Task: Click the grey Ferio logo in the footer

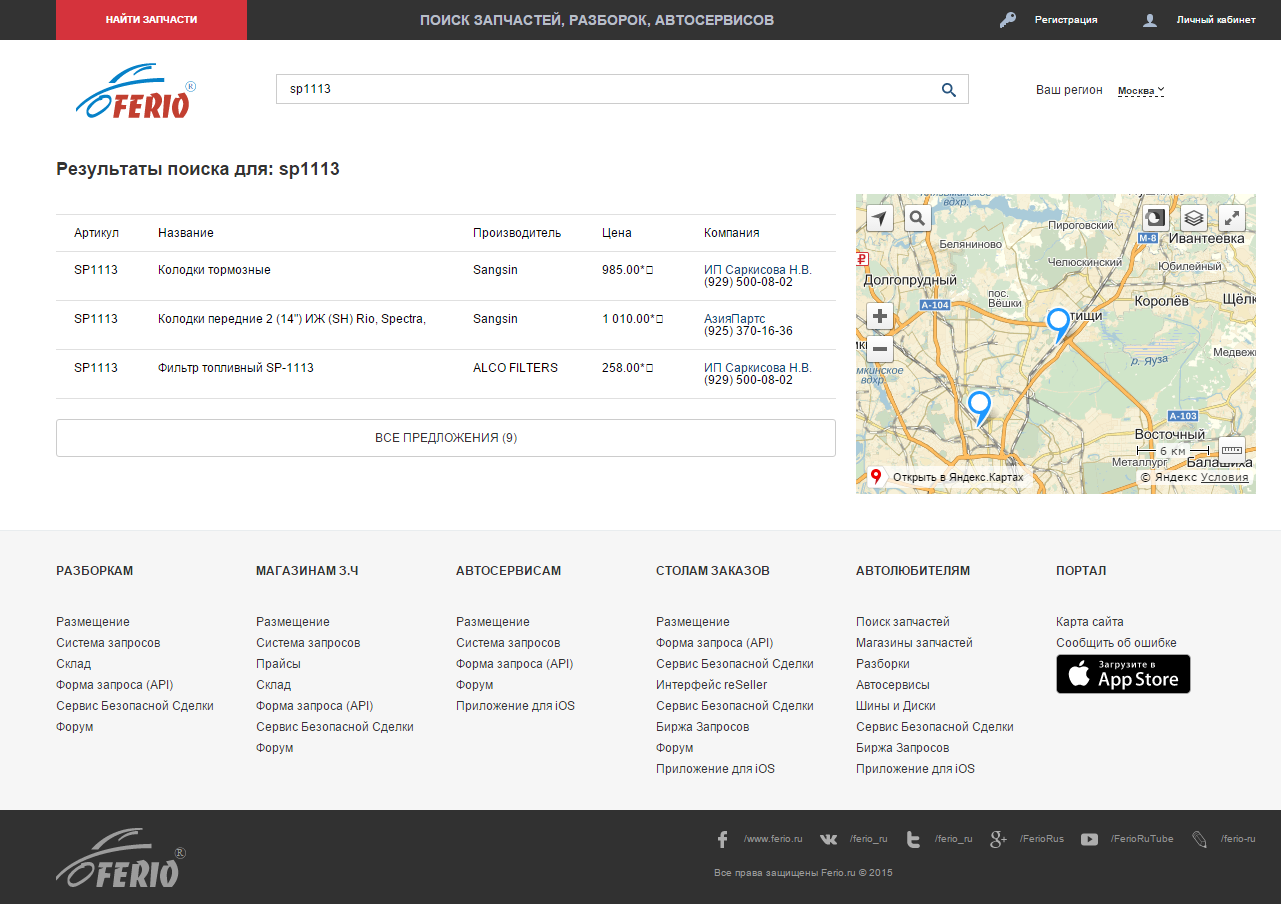Action: pos(121,858)
